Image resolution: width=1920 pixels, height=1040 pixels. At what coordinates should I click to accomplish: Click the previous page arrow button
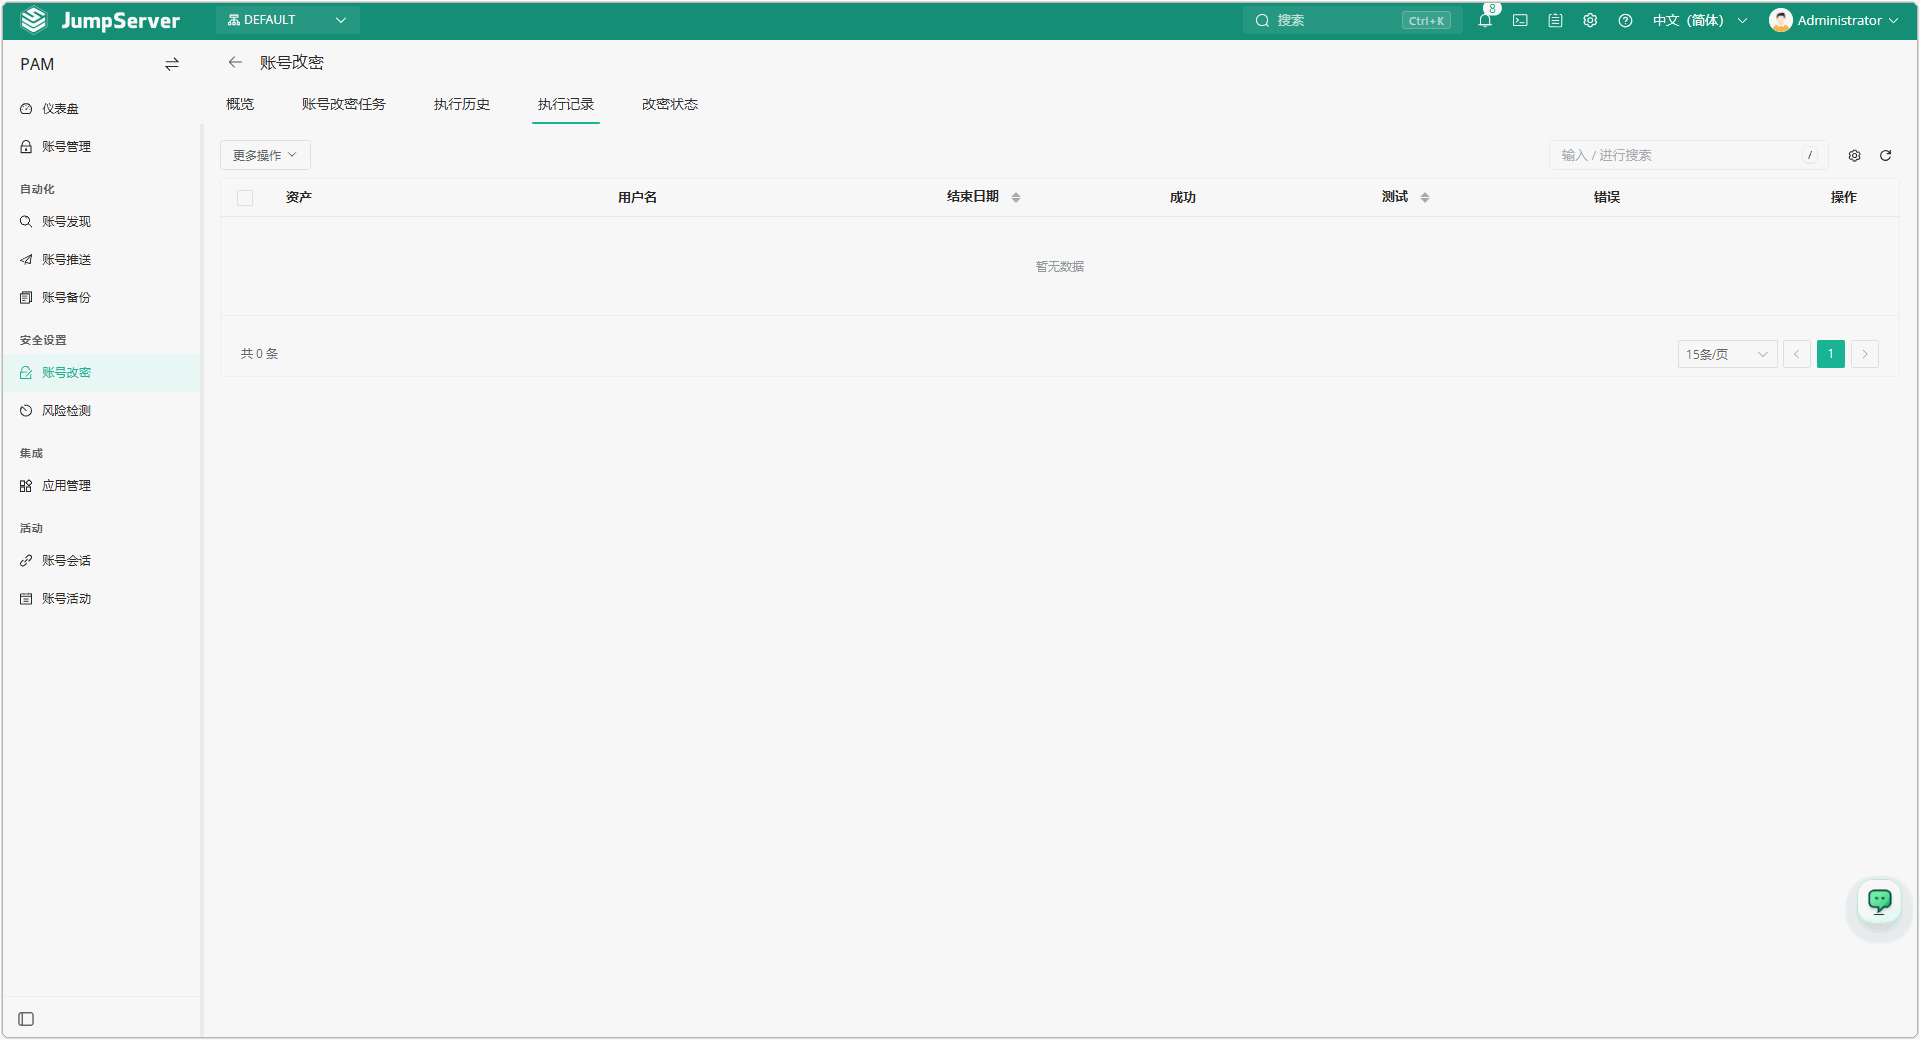point(1797,354)
